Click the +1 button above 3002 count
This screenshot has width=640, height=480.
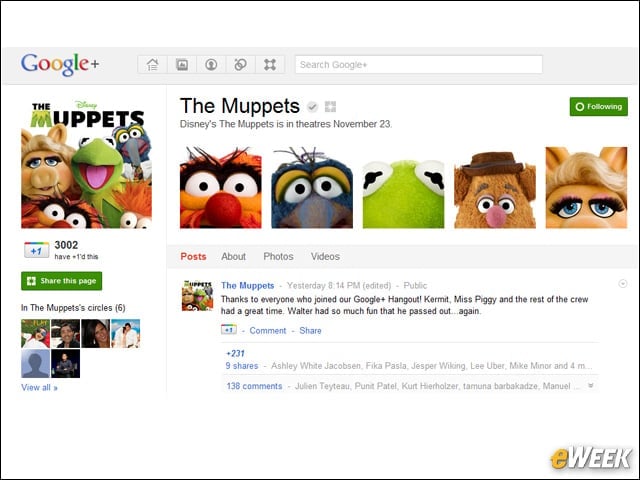click(37, 250)
